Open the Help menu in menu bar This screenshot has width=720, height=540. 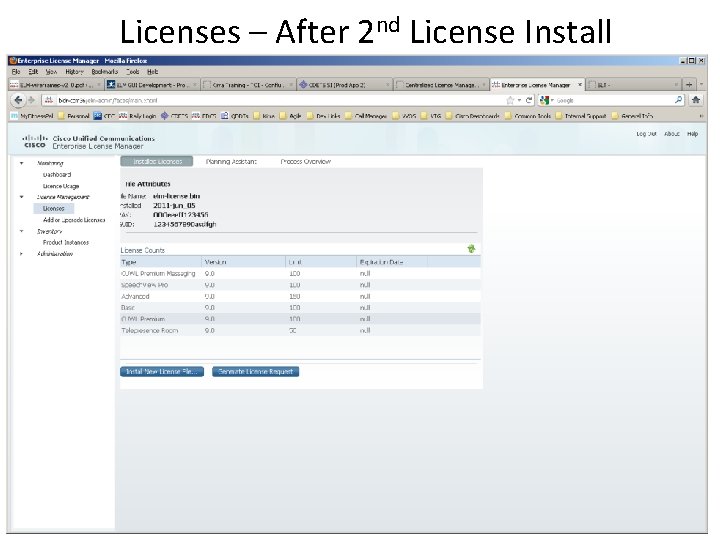tap(152, 72)
